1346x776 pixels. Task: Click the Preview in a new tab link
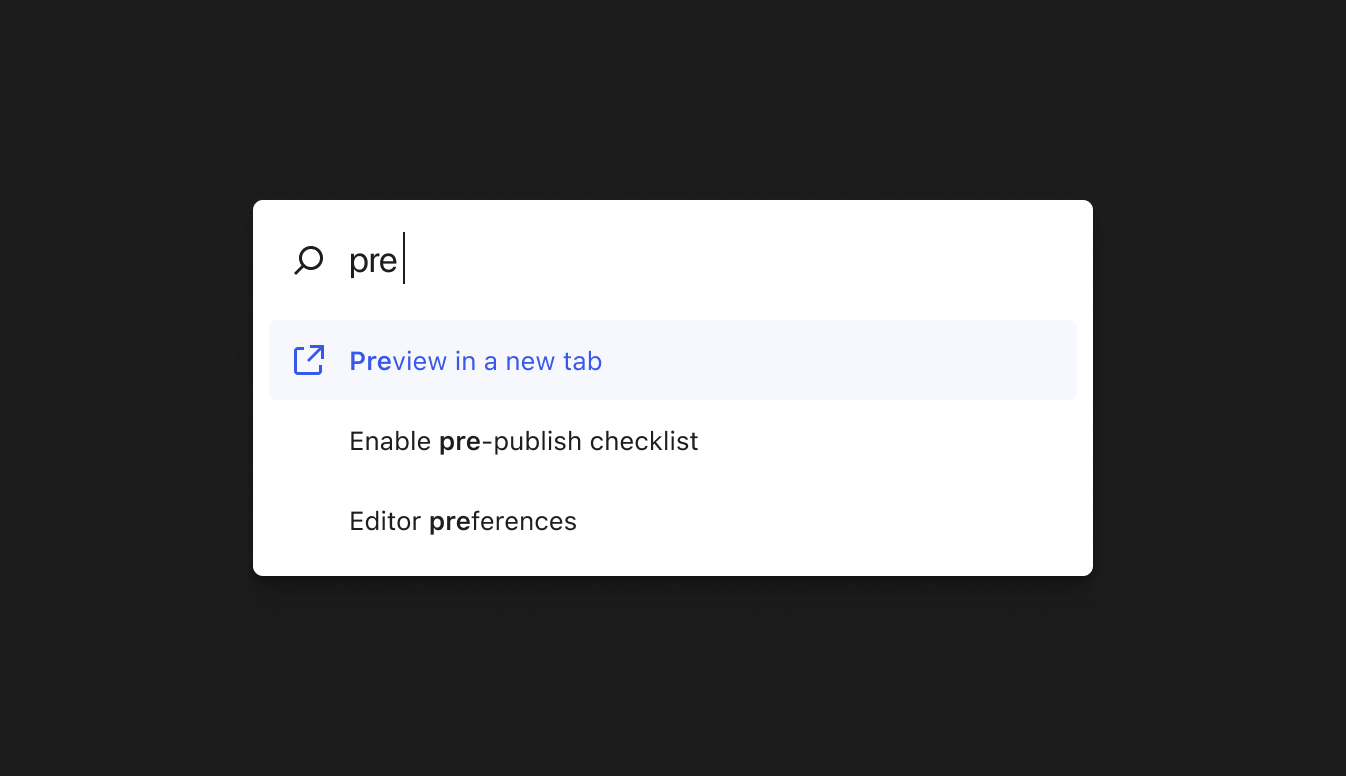click(x=475, y=360)
